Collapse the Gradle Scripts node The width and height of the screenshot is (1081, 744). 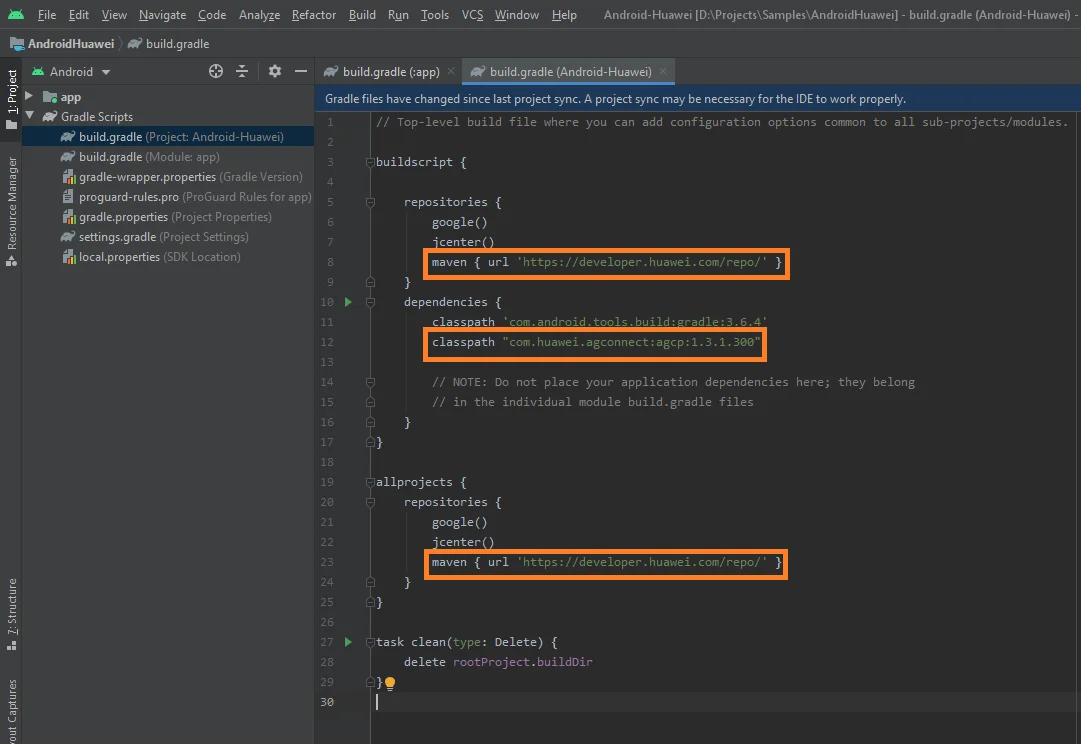coord(30,117)
